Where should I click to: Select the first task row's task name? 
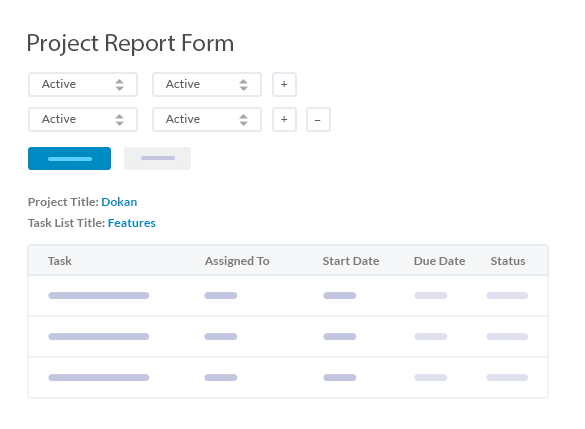point(99,296)
